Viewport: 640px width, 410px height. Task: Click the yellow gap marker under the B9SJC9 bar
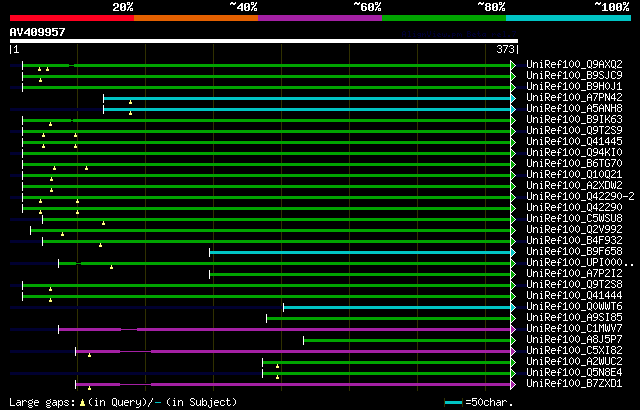pos(40,80)
